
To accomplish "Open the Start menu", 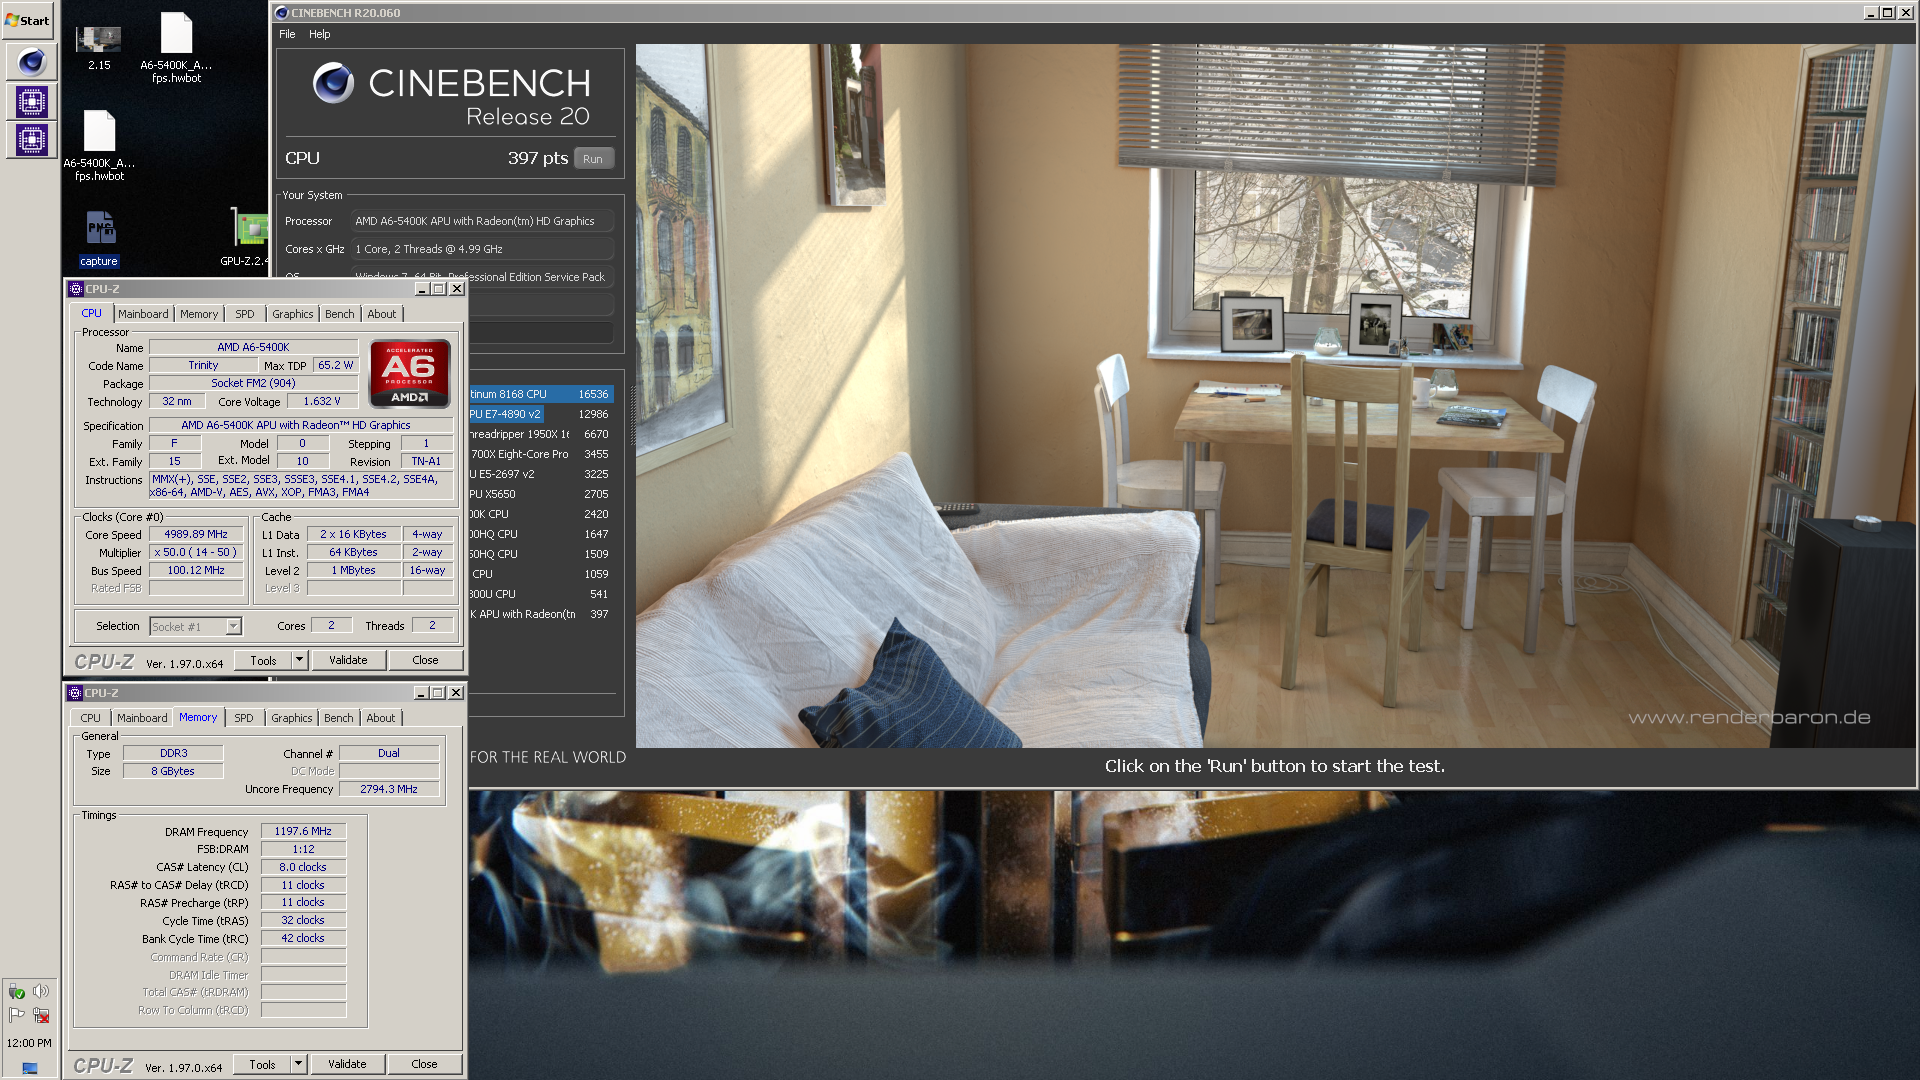I will [x=27, y=20].
